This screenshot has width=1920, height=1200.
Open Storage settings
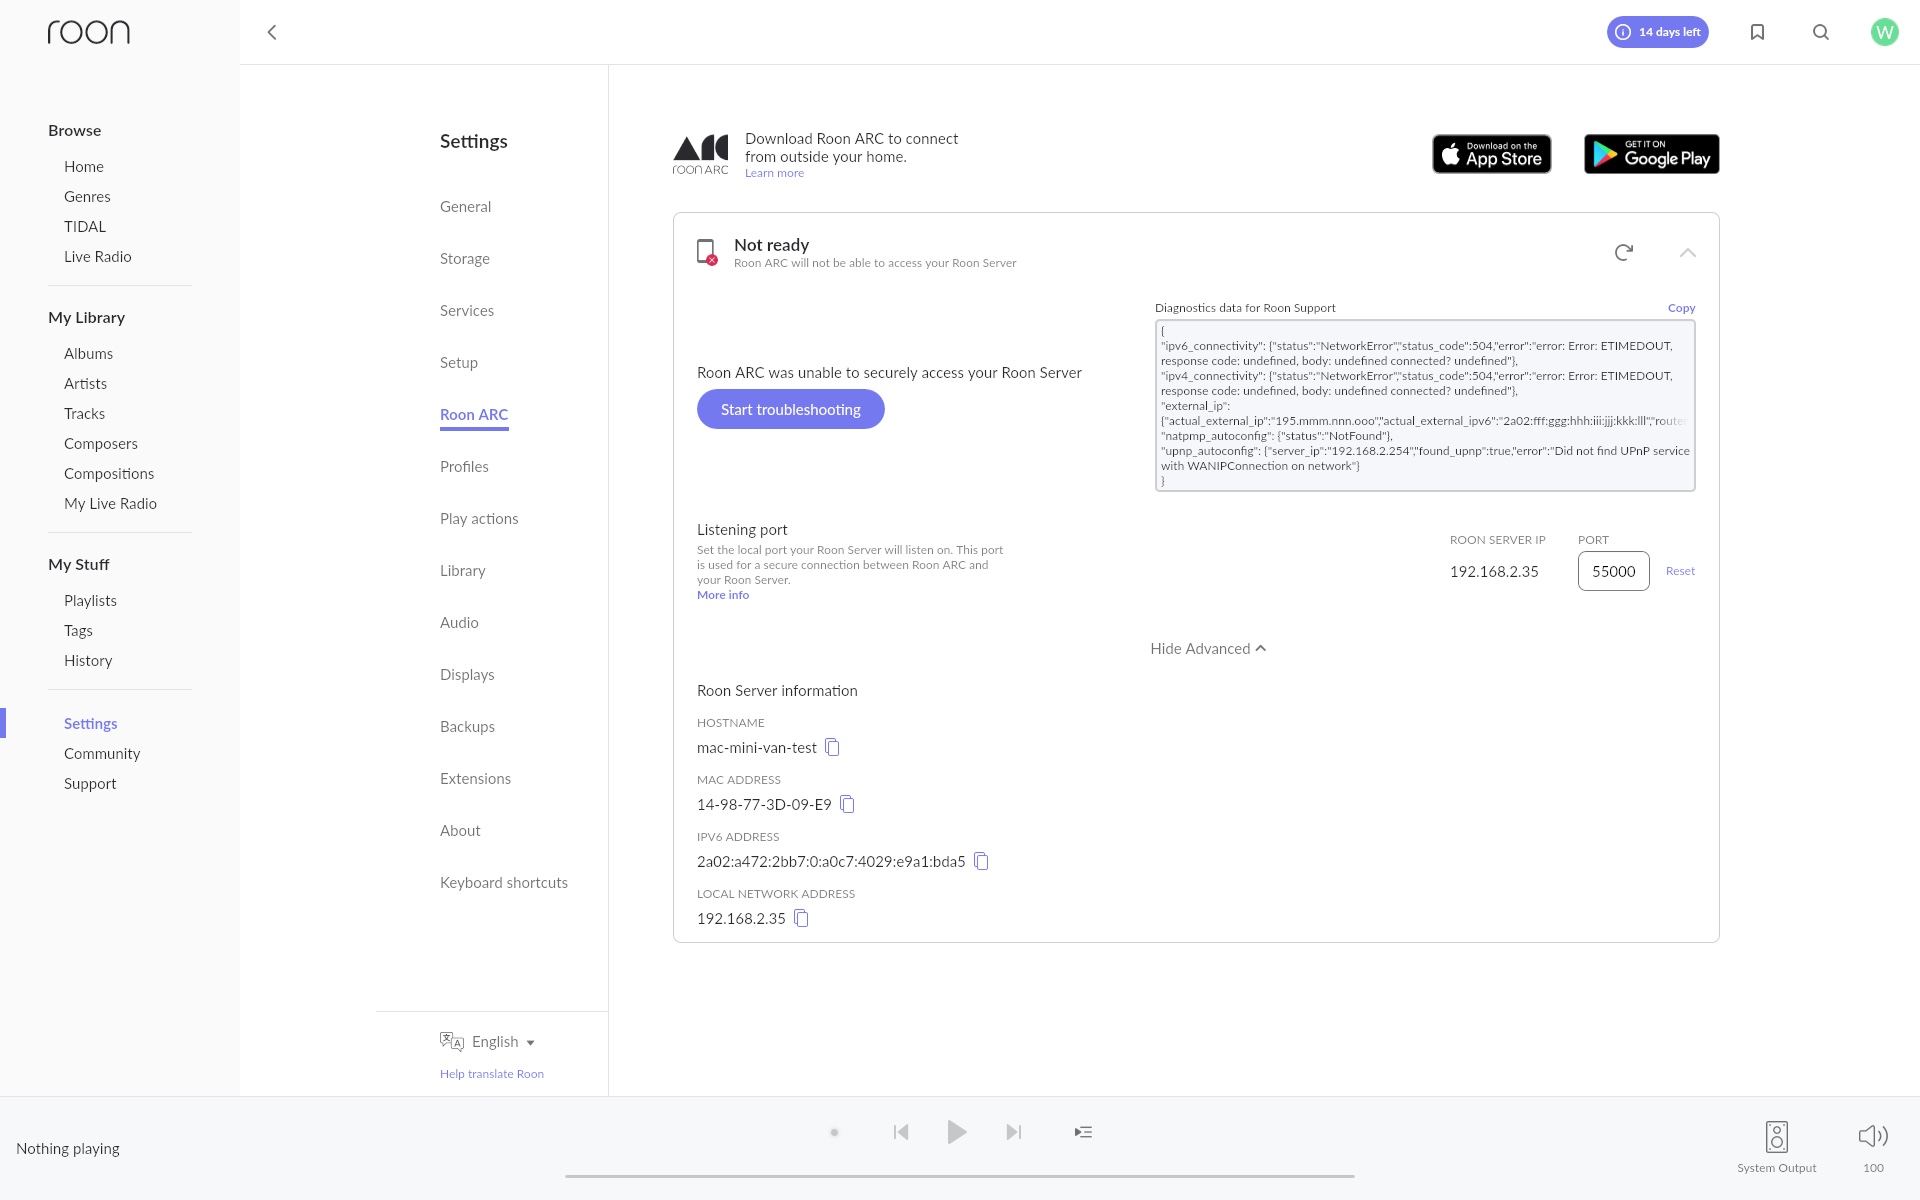tap(465, 259)
